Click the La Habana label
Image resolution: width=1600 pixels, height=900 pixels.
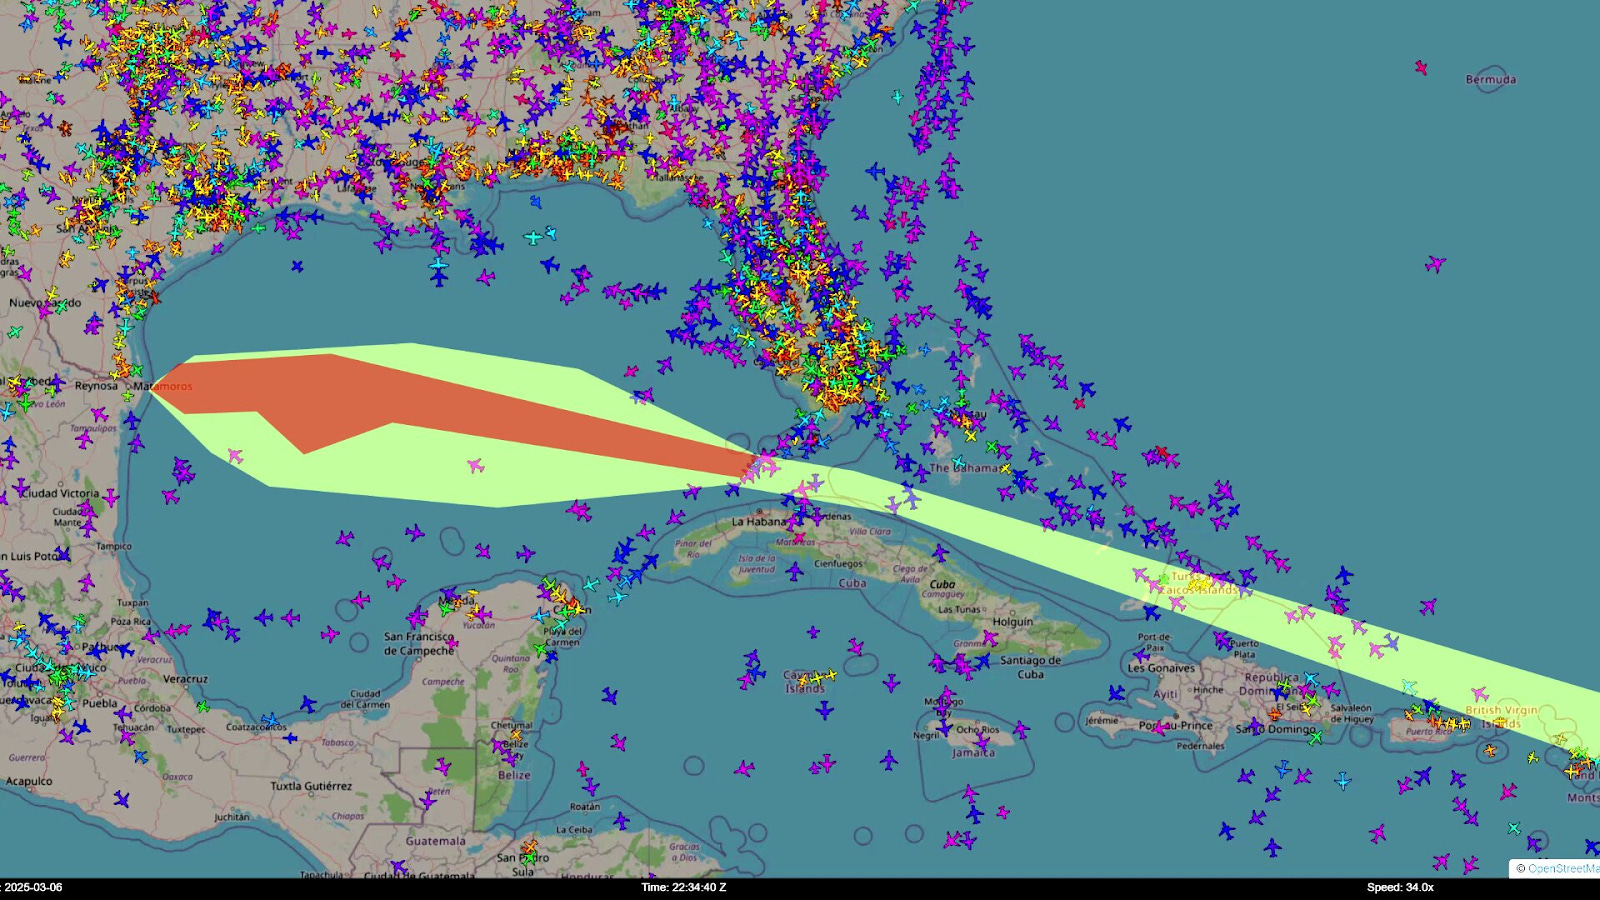[x=759, y=521]
